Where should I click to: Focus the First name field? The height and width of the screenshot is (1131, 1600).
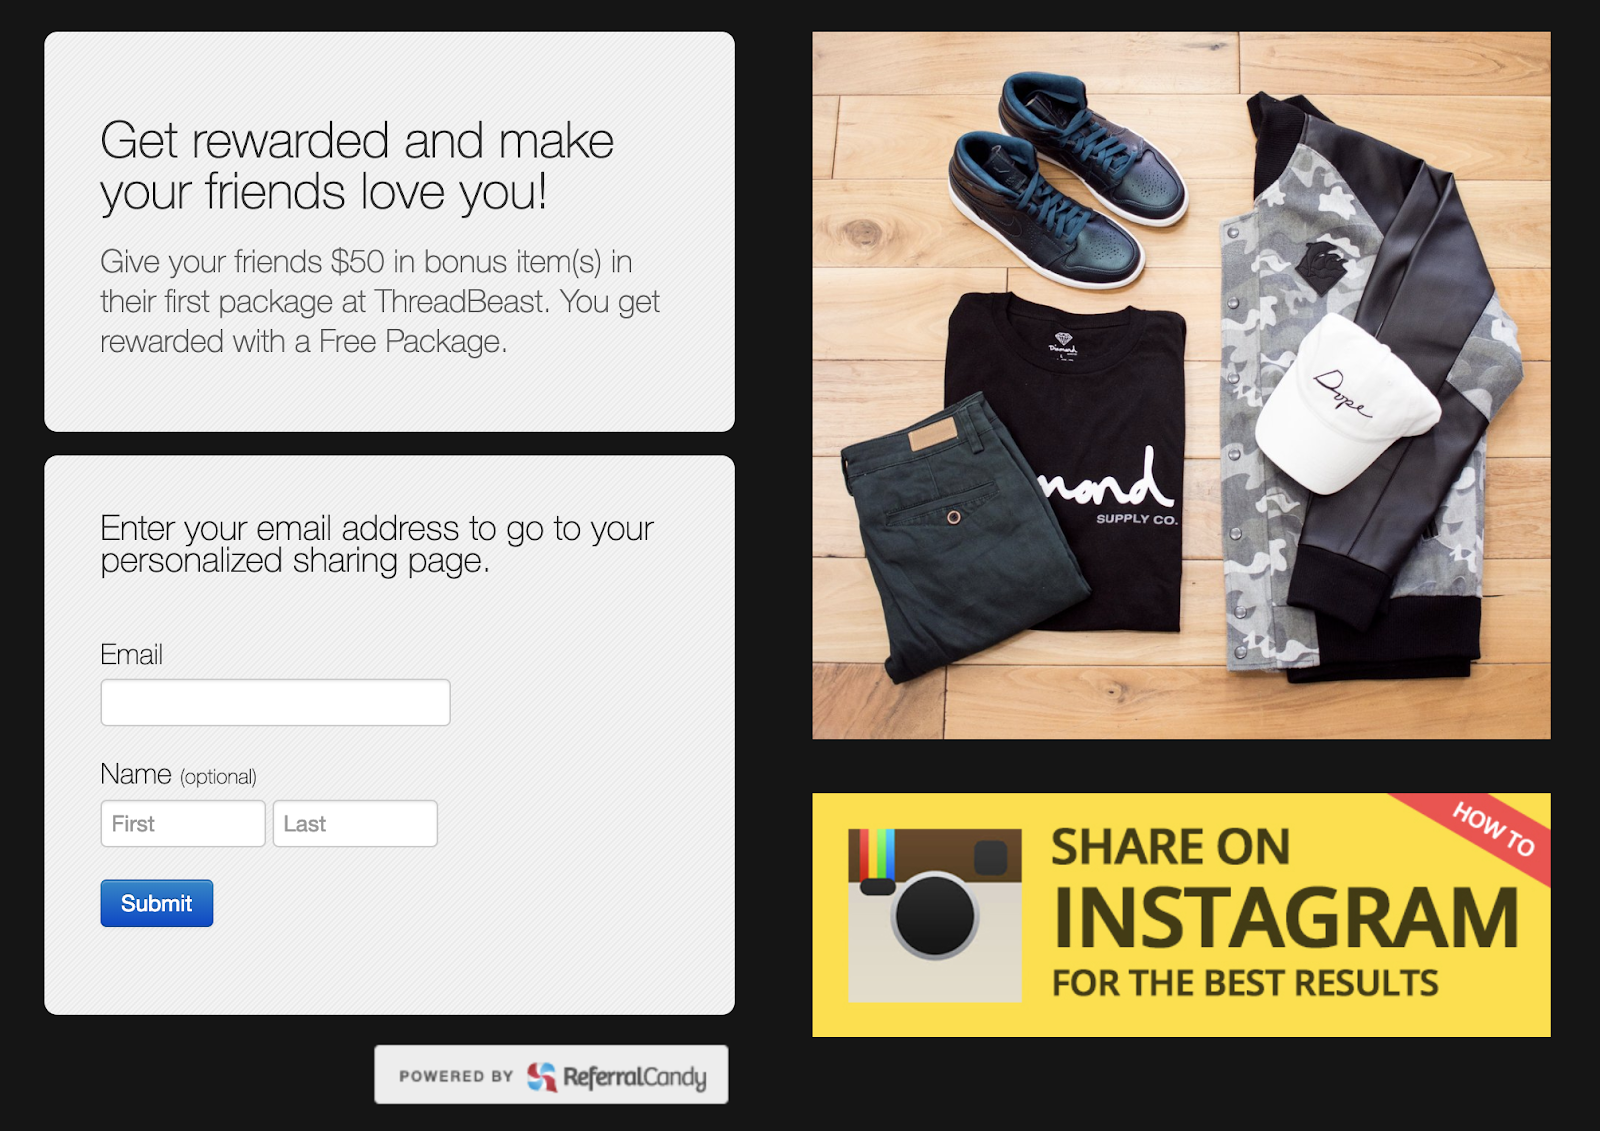(x=183, y=823)
